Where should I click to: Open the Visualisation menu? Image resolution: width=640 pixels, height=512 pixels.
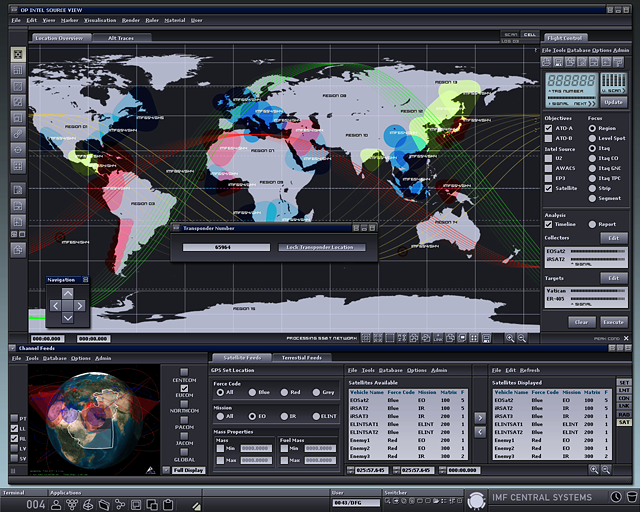[x=100, y=20]
